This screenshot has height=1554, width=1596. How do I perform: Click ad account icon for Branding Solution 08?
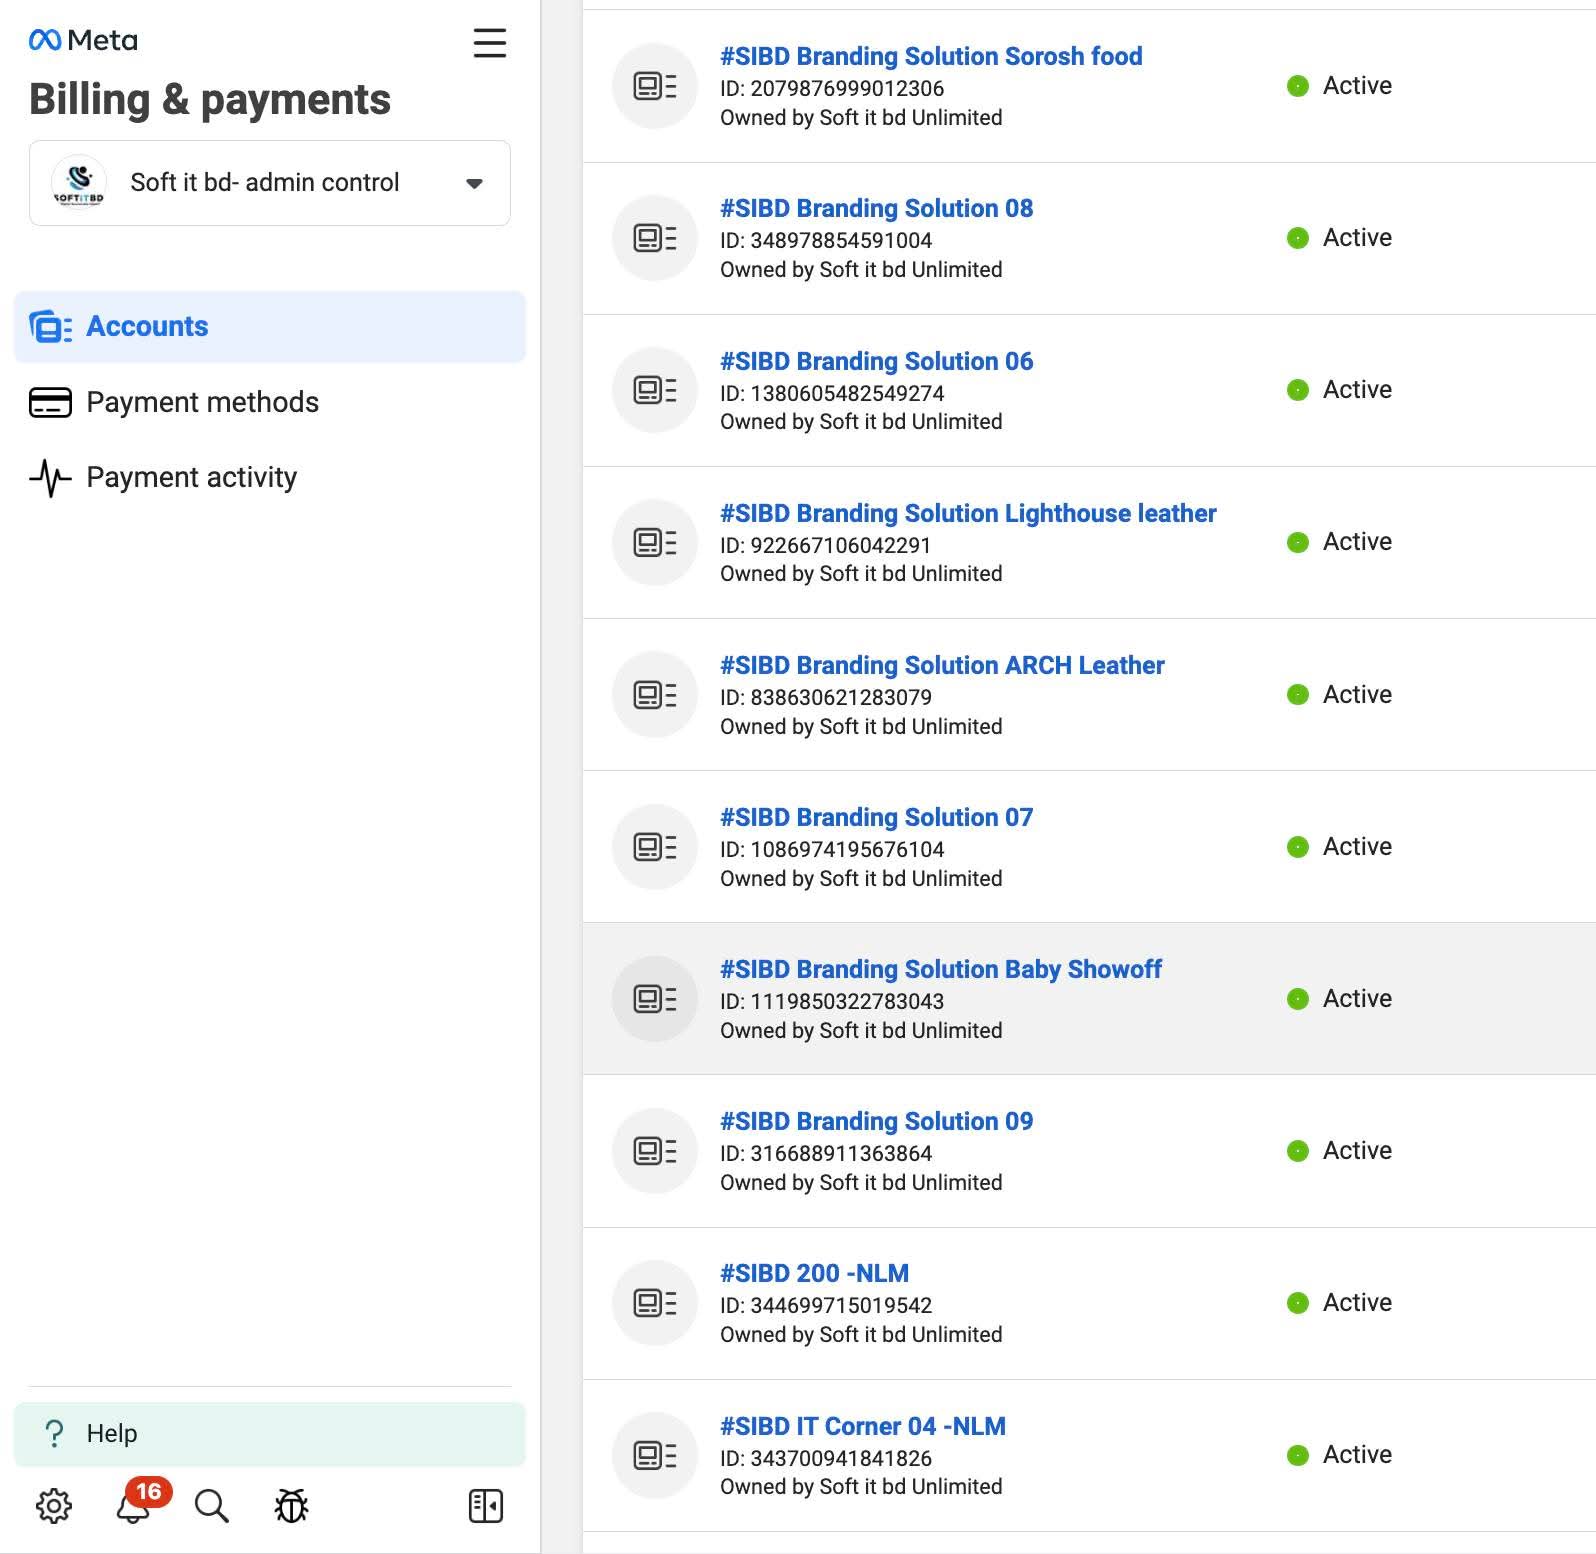(655, 238)
